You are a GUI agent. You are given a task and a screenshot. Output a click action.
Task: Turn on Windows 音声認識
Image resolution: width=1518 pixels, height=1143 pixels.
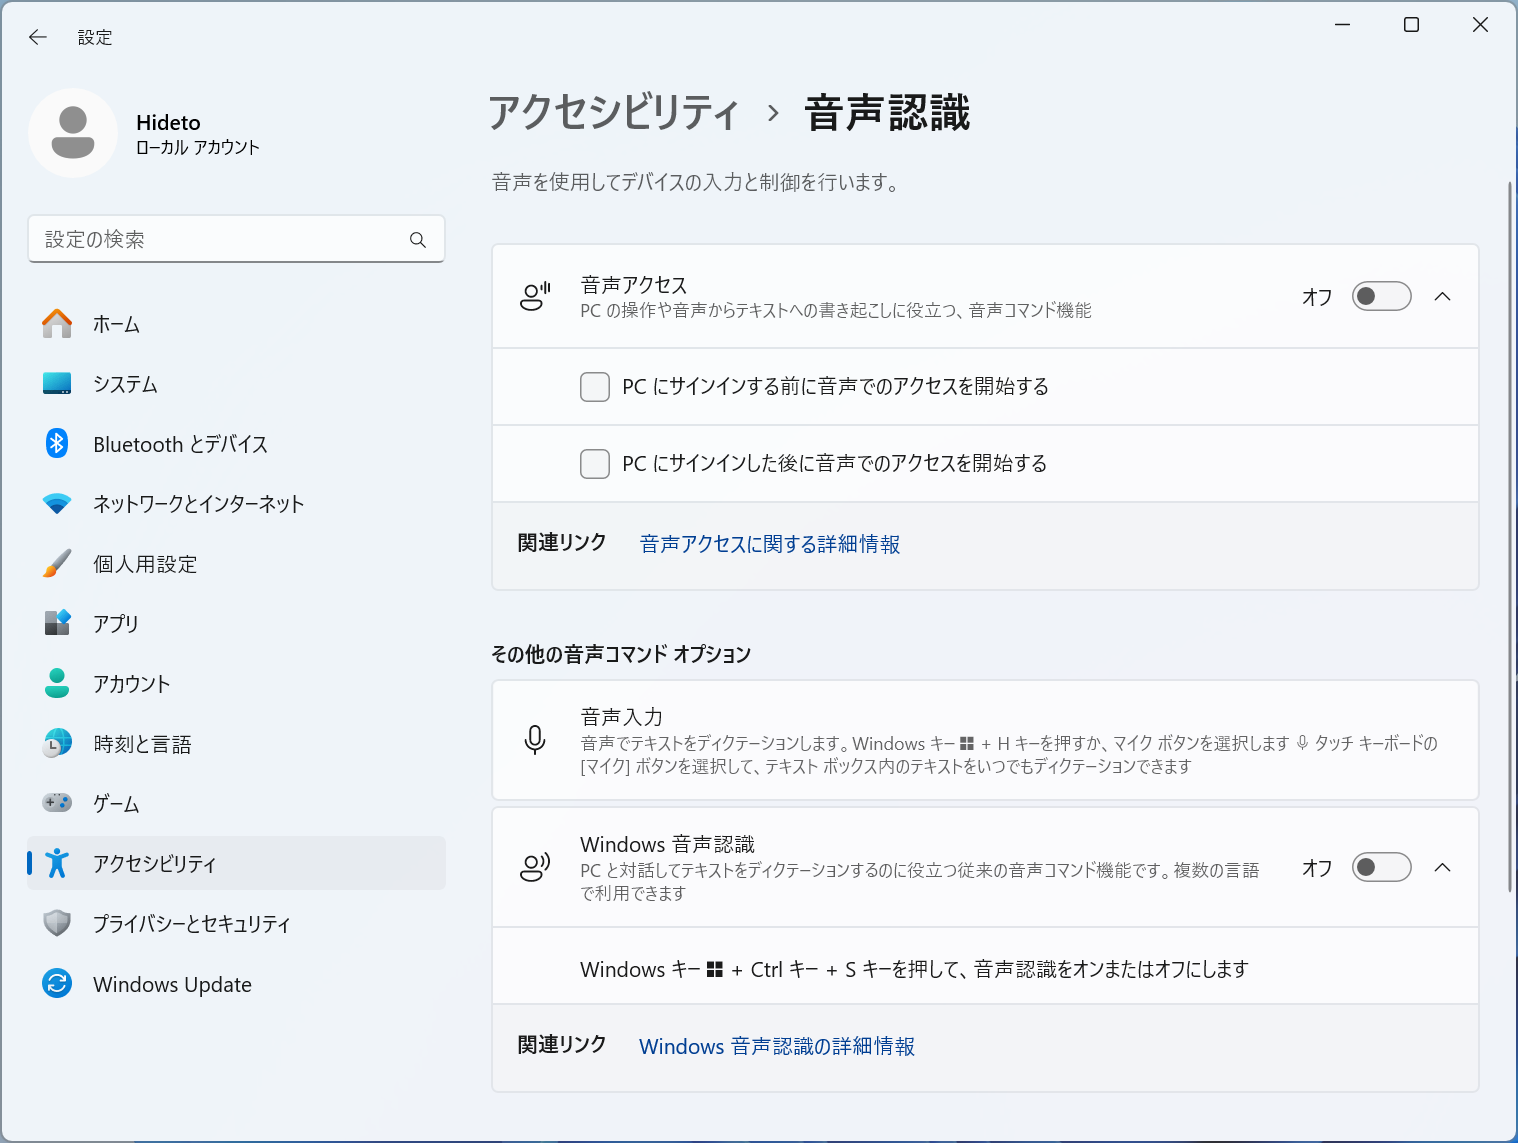[1381, 867]
